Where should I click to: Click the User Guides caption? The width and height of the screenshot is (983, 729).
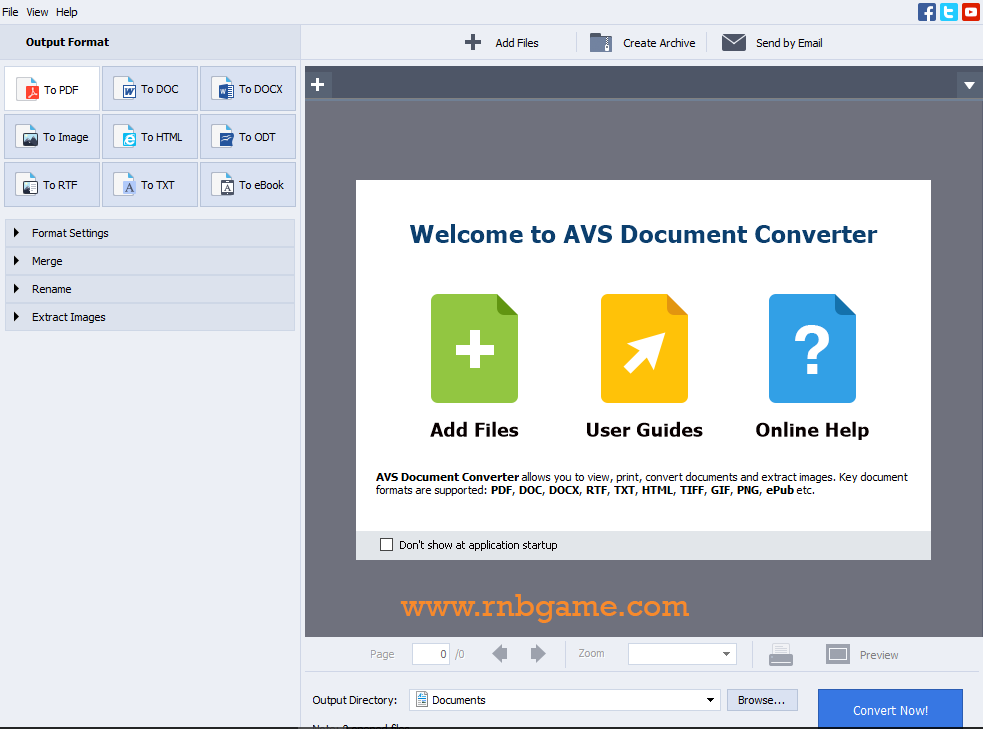tap(644, 430)
